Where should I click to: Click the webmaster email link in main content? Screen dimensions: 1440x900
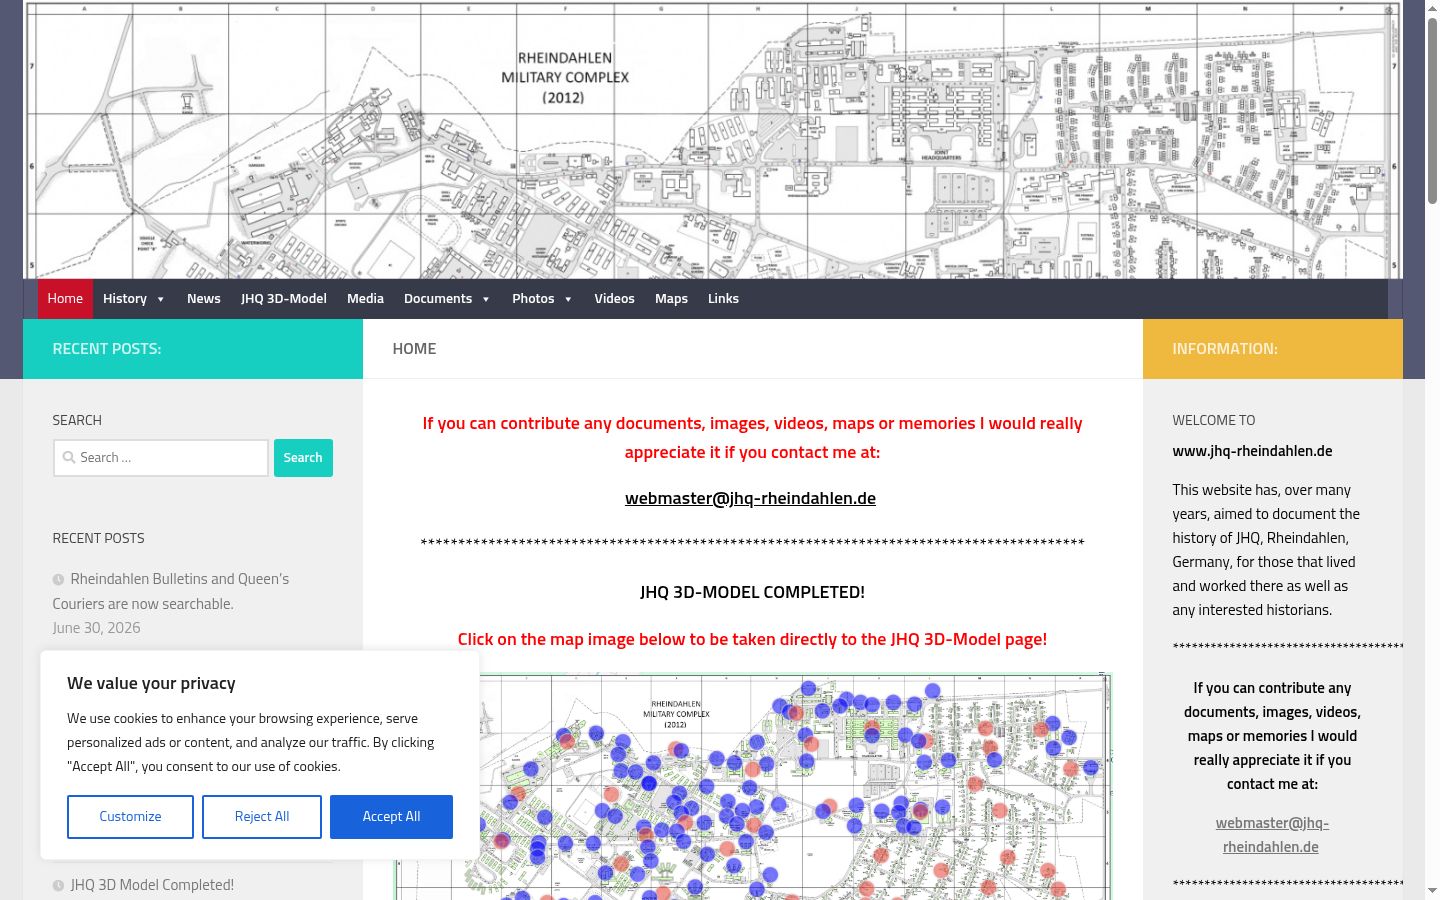(750, 498)
